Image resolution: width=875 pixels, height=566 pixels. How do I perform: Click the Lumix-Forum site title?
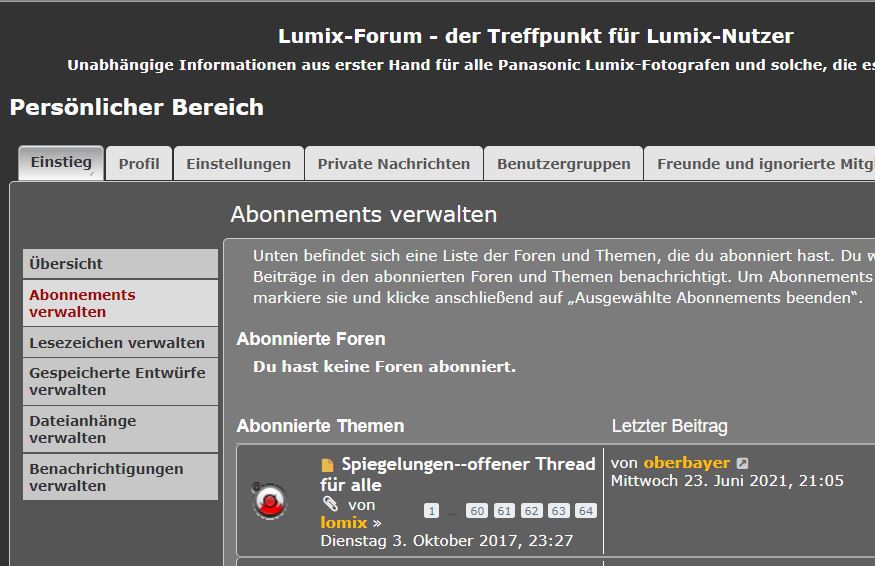[x=536, y=36]
